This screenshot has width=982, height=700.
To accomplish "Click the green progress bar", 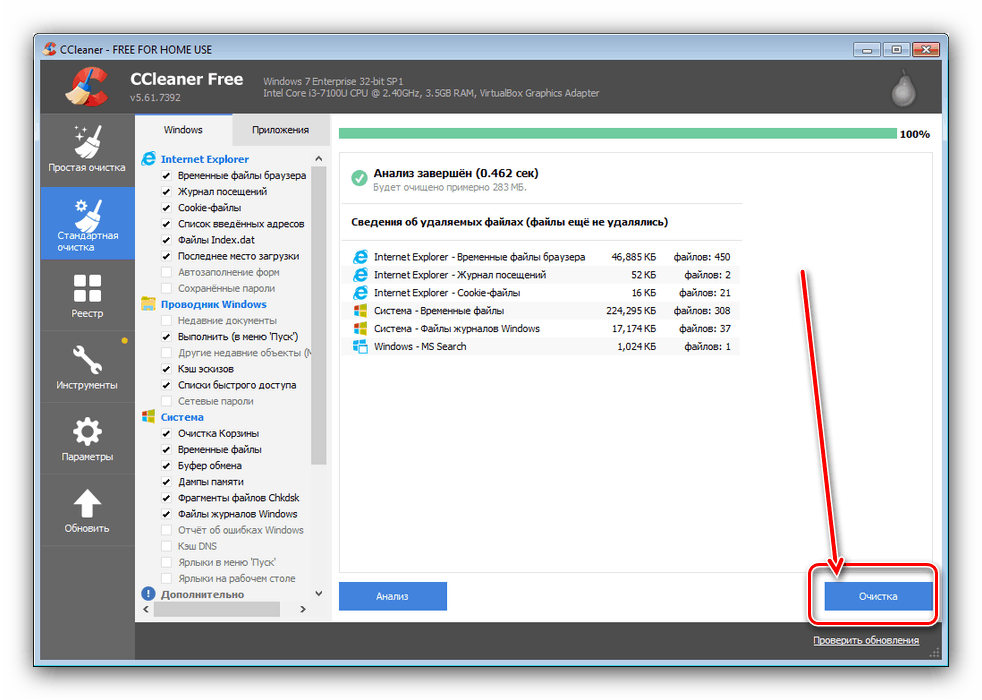I will [x=618, y=133].
